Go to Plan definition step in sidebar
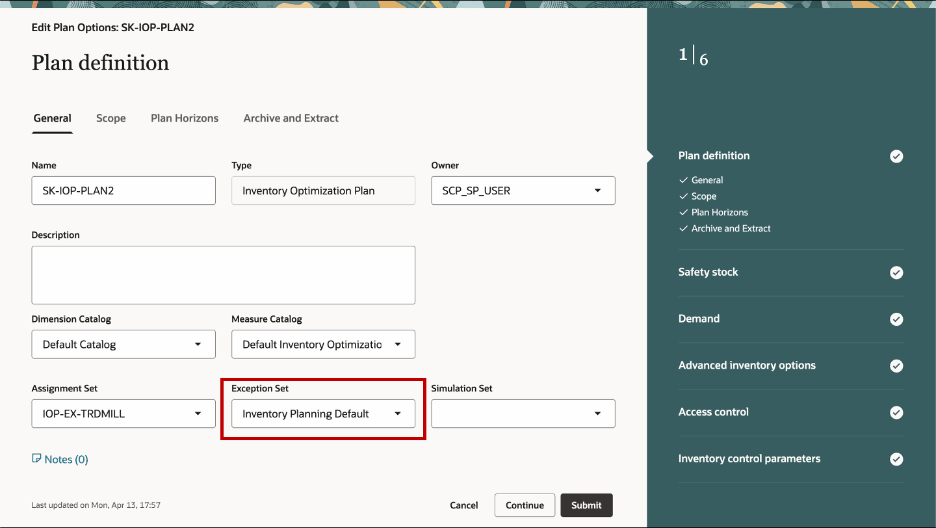The width and height of the screenshot is (936, 528). 714,156
